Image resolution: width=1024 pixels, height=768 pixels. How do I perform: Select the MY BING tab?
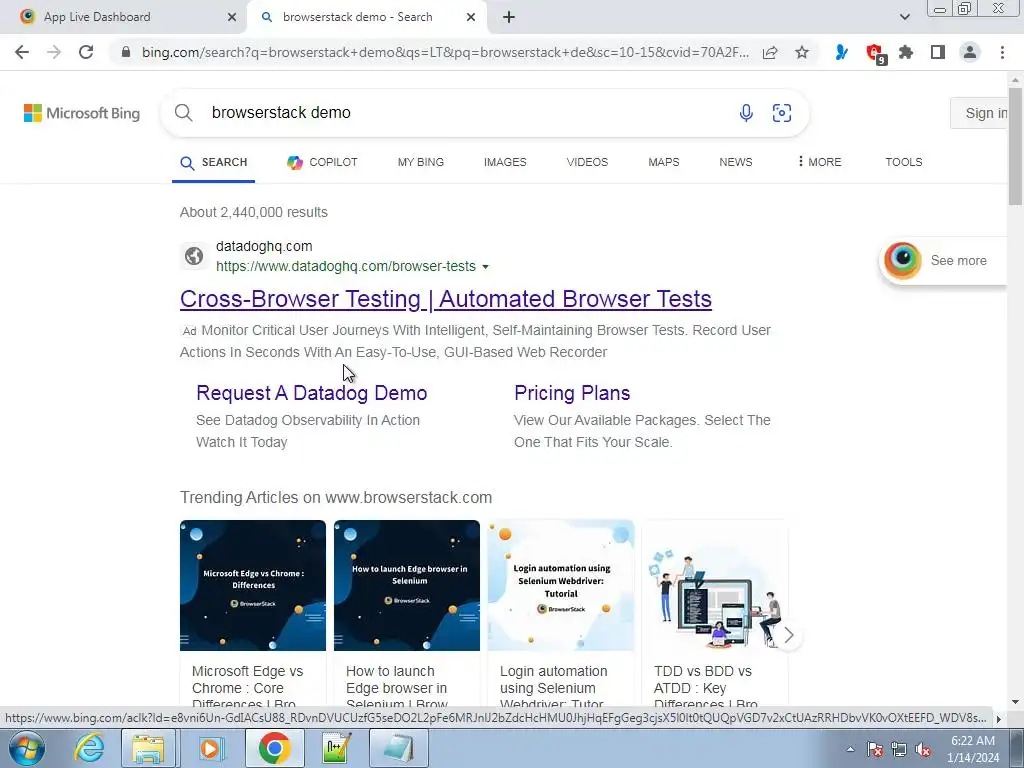[421, 162]
